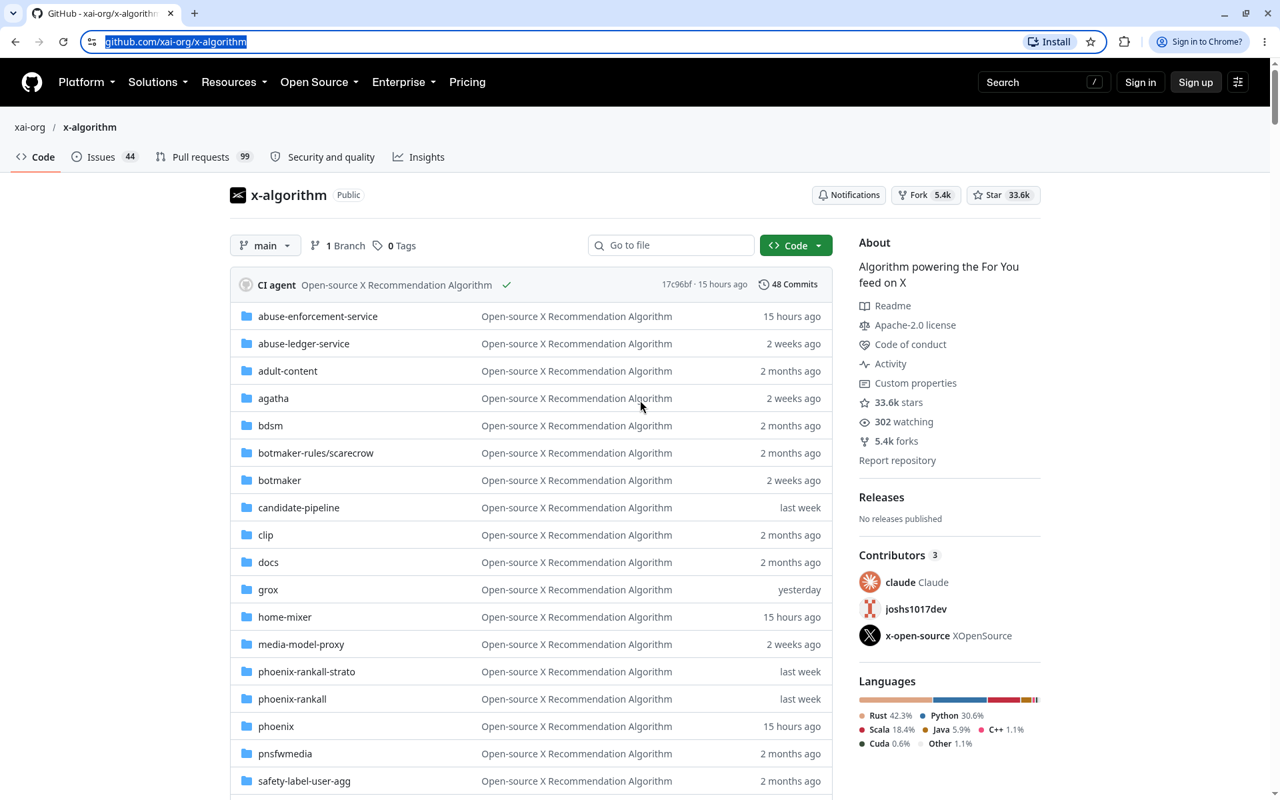
Task: Star the repository with Star button
Action: (x=1003, y=195)
